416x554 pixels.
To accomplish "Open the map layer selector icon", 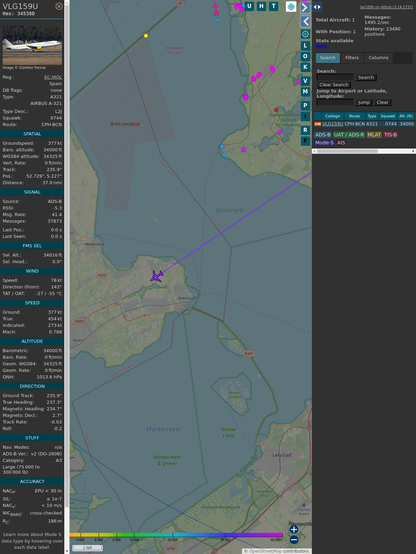I will click(291, 6).
